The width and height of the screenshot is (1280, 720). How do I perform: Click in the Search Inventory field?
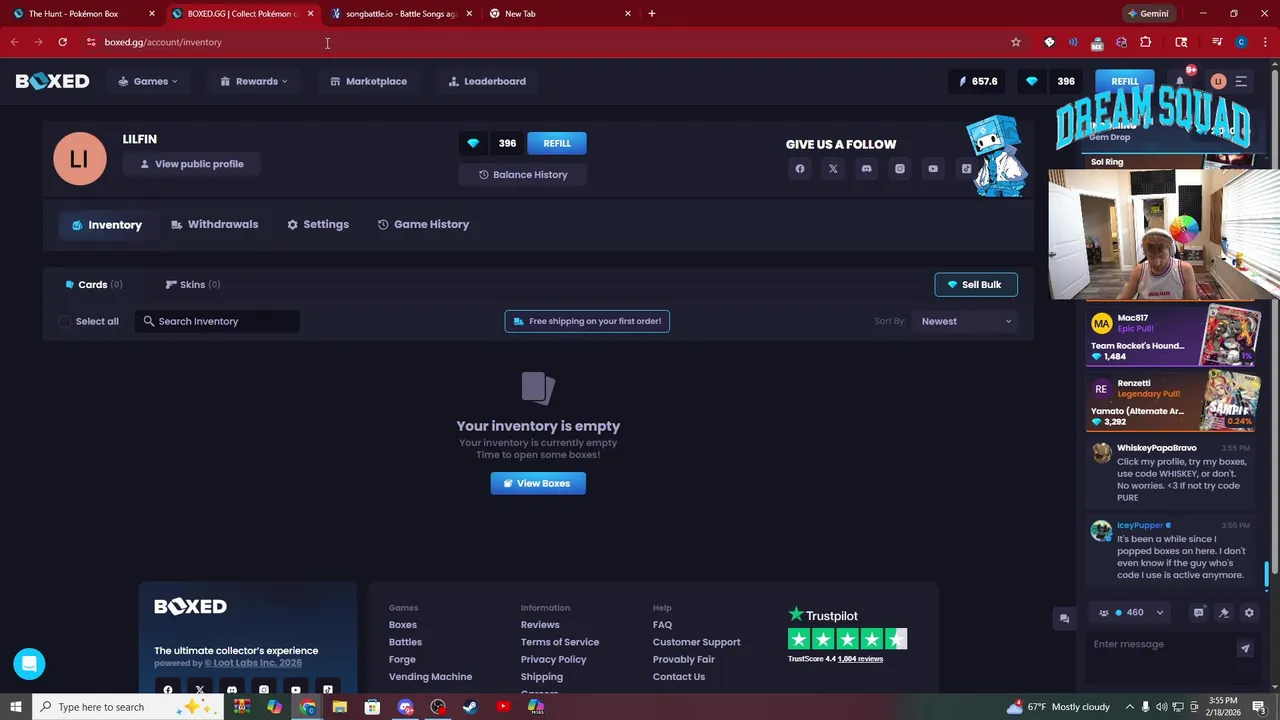(x=217, y=321)
